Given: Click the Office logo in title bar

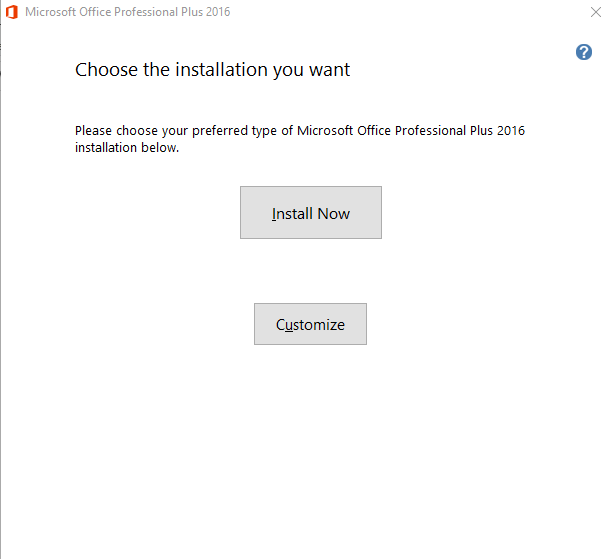Looking at the screenshot, I should point(12,12).
